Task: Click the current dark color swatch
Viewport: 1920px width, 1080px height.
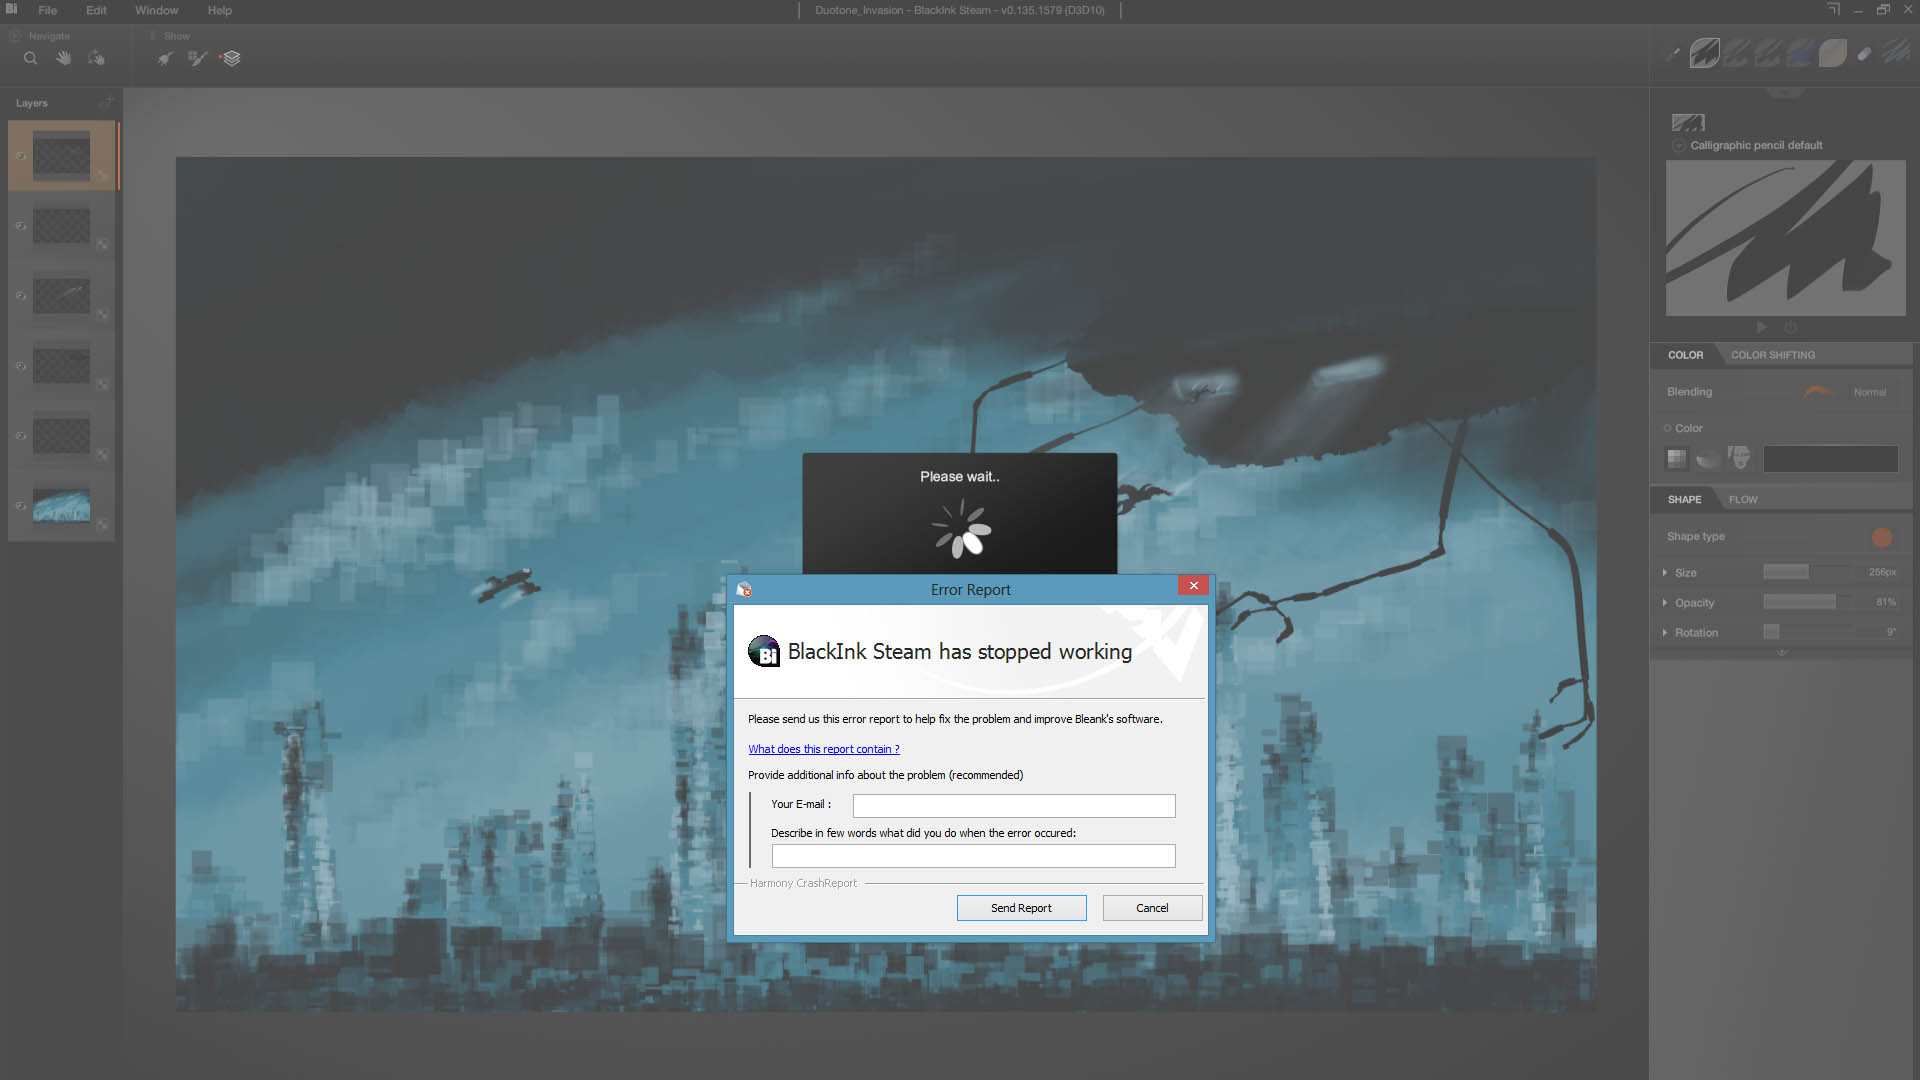Action: 1830,459
